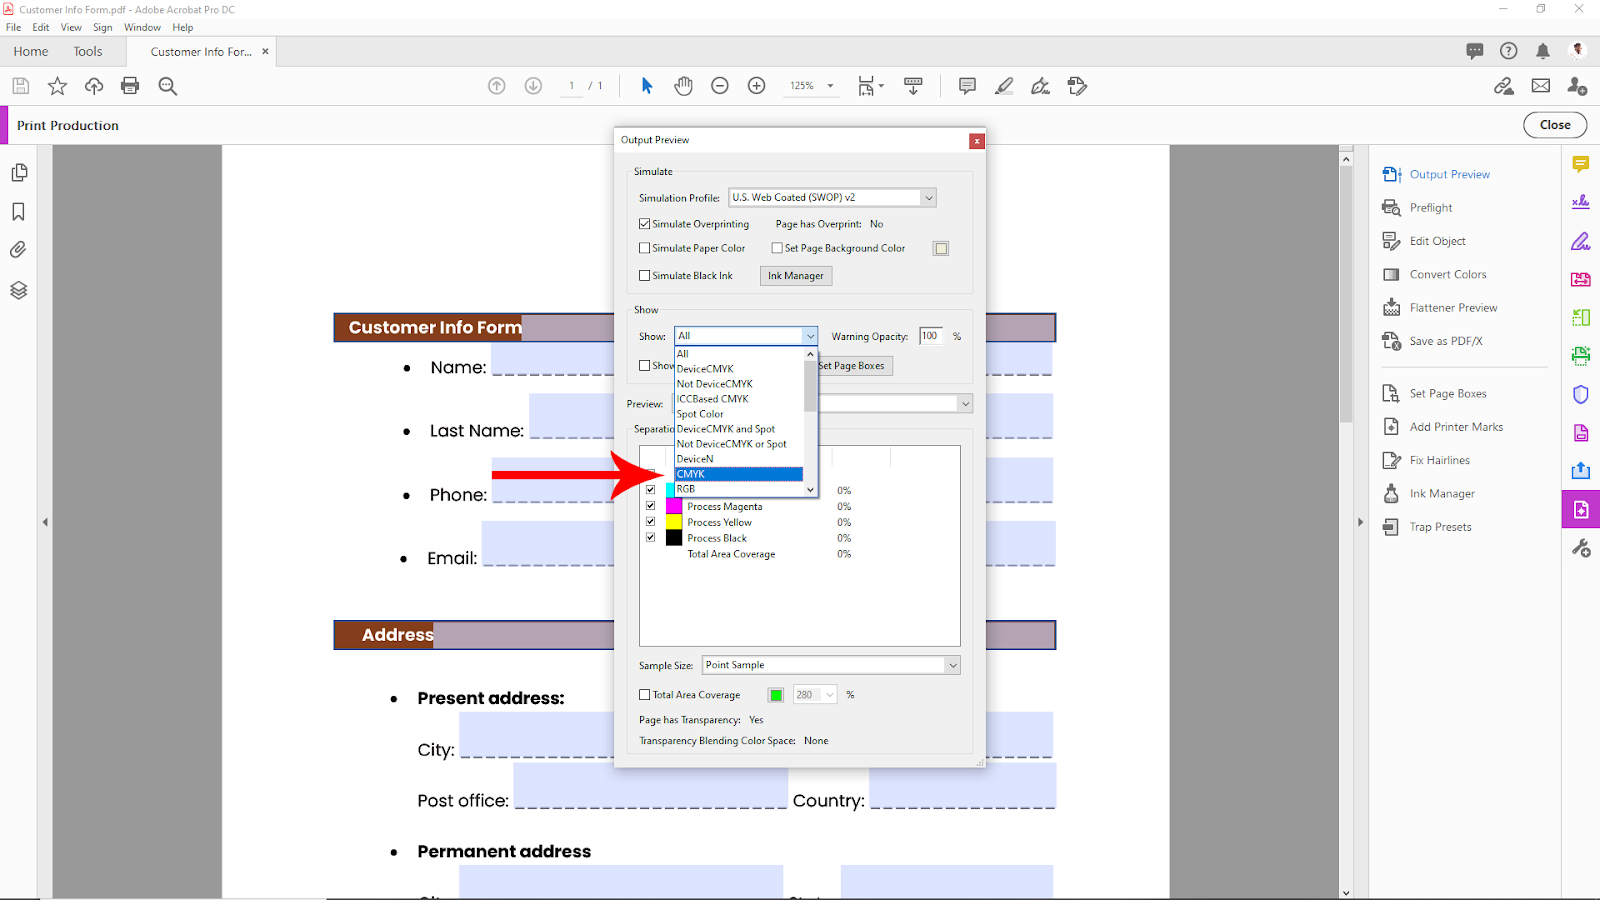Bookmark file with star icon
Screen dimensions: 1600x900
coord(57,86)
